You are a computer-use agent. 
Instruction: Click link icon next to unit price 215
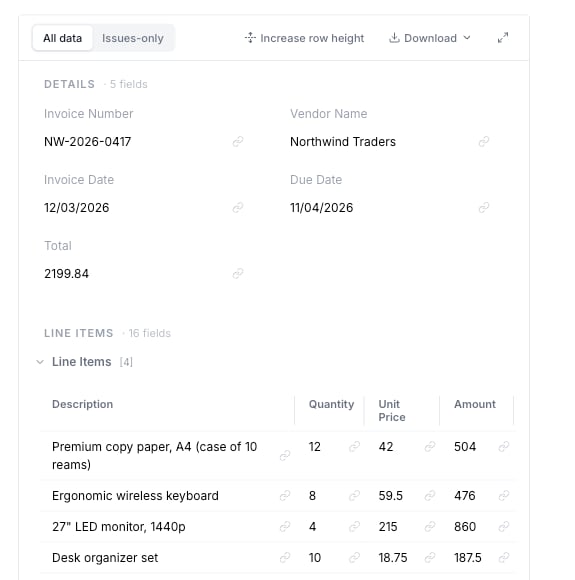(430, 526)
